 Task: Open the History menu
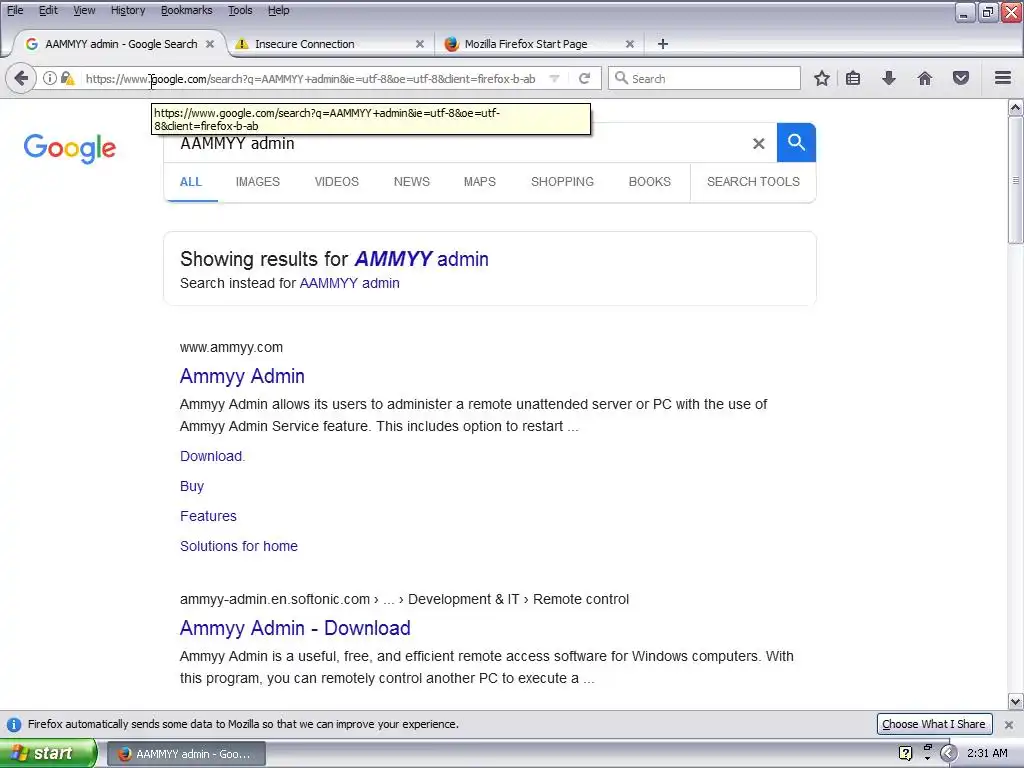(128, 10)
